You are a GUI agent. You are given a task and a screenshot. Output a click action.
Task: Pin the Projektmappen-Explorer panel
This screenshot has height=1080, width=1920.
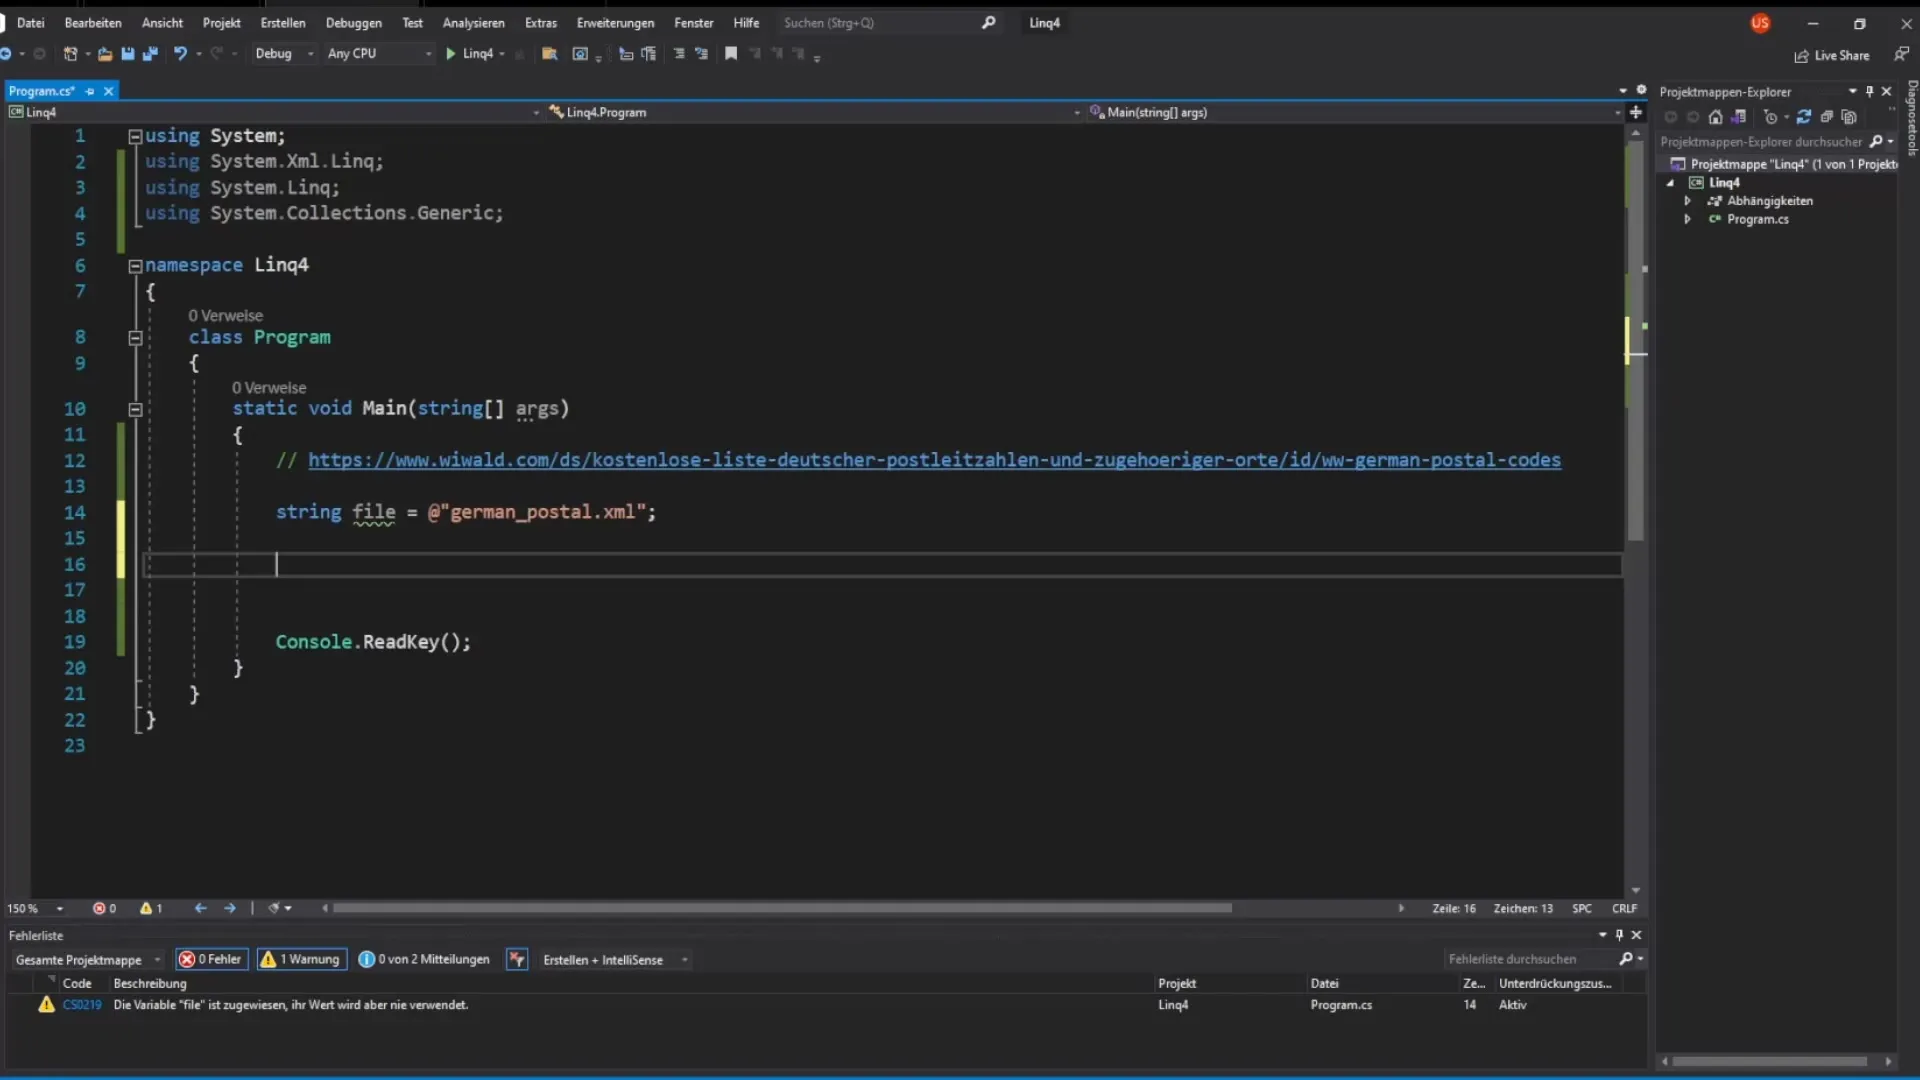(x=1869, y=91)
